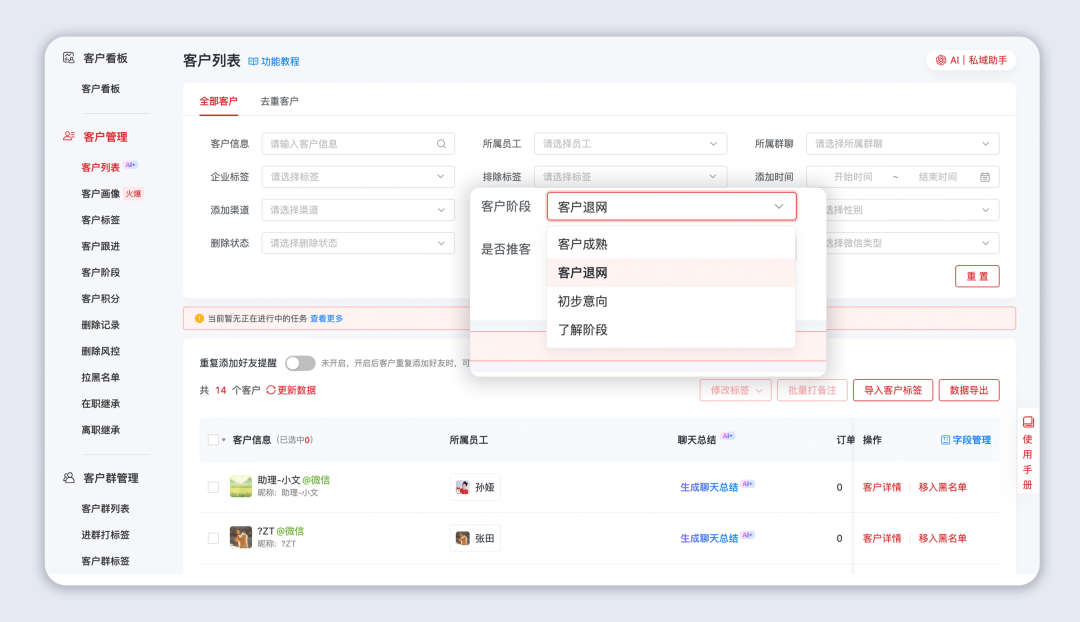Select 初步意向 from the stage list
The height and width of the screenshot is (622, 1080).
click(x=583, y=301)
